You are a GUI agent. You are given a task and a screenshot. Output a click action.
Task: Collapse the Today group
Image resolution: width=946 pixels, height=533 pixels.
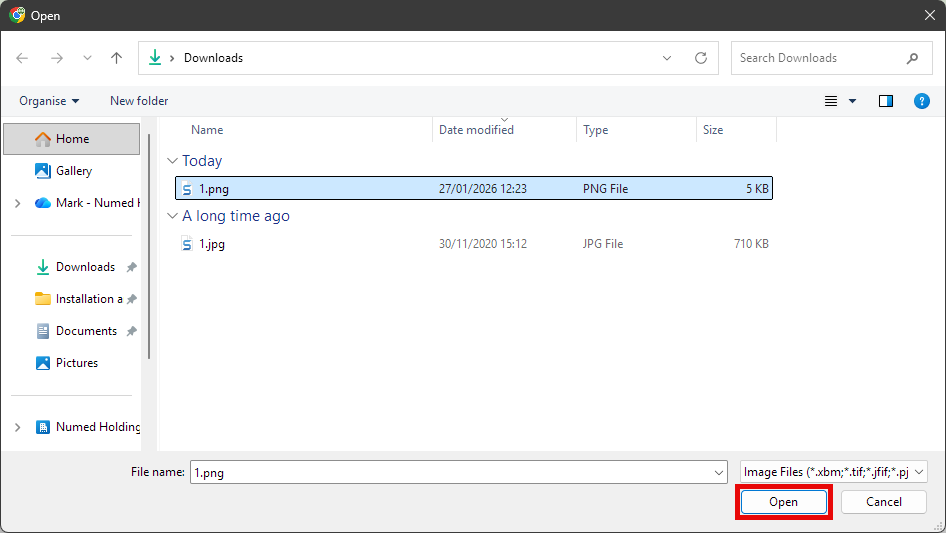click(x=173, y=161)
